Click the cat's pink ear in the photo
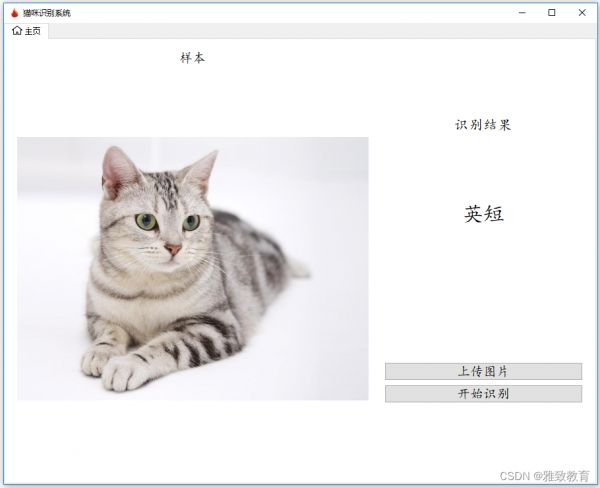This screenshot has width=600, height=488. click(x=118, y=172)
